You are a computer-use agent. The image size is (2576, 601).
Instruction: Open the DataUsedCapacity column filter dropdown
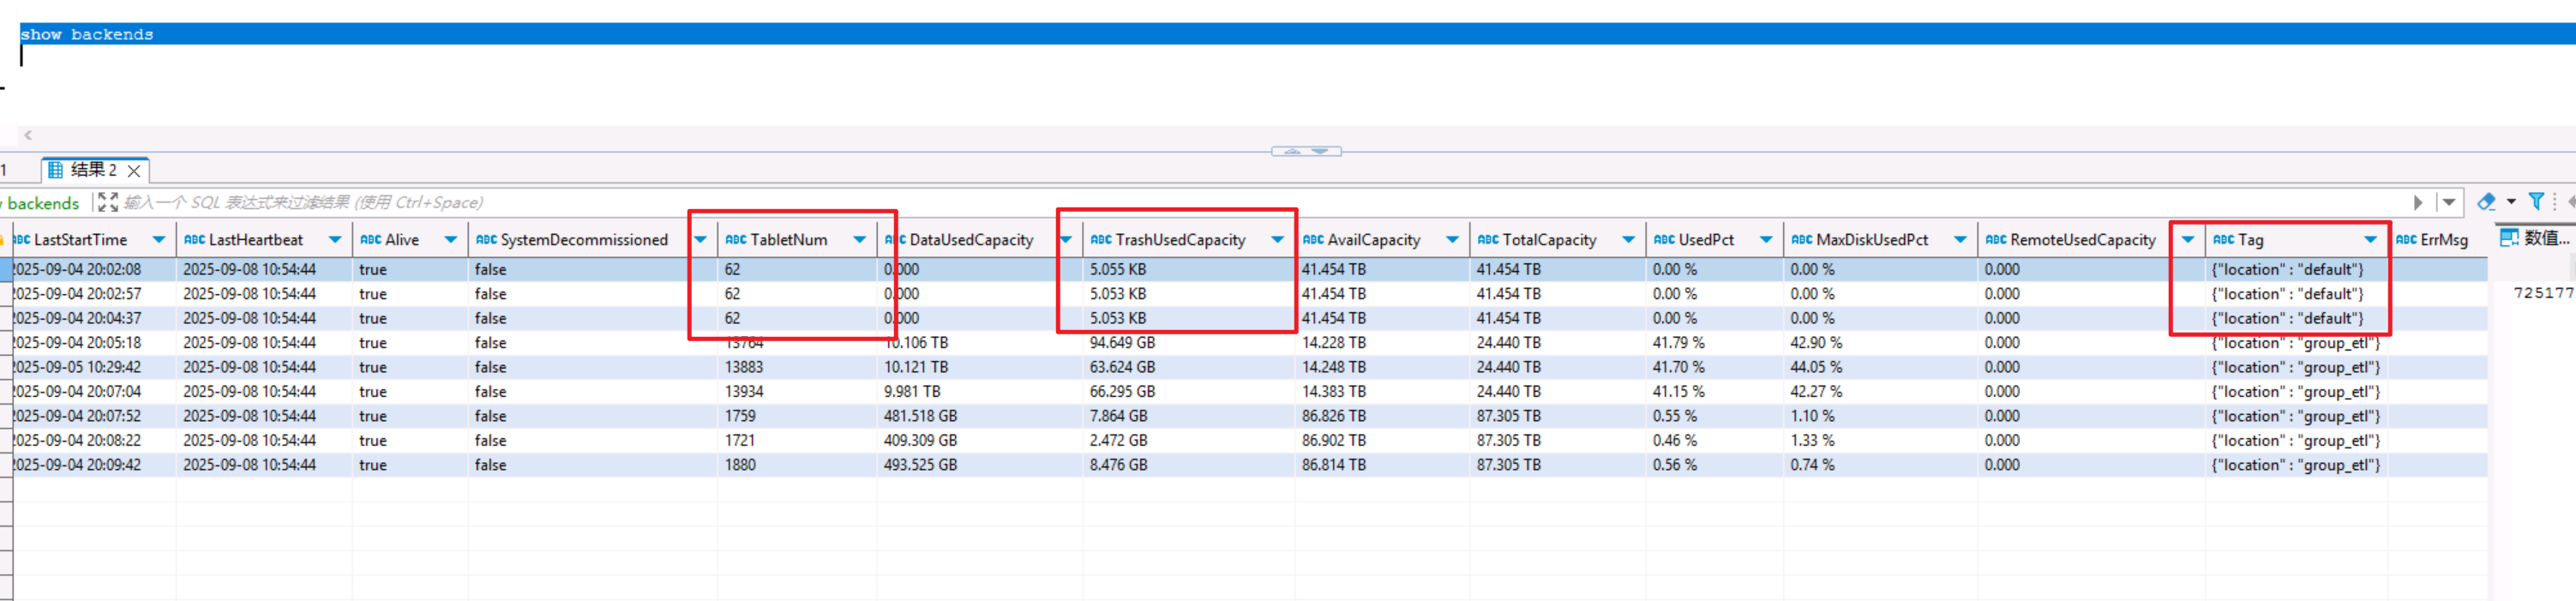click(1066, 240)
